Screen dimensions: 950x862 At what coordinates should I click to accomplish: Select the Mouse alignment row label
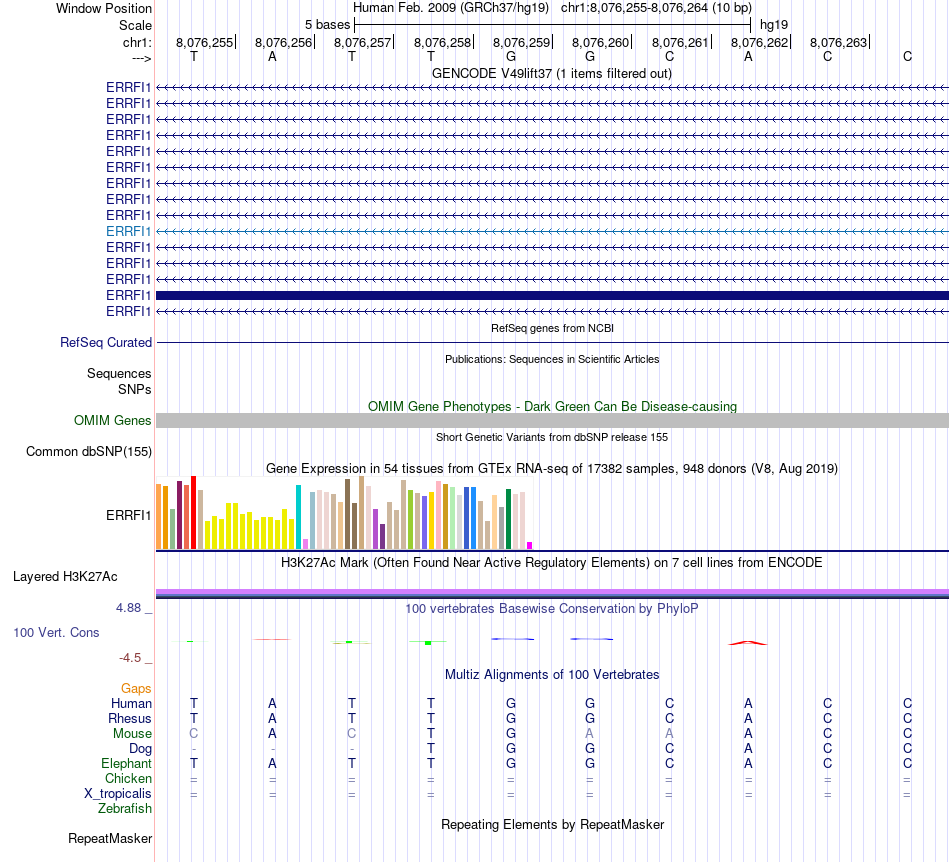(x=132, y=734)
